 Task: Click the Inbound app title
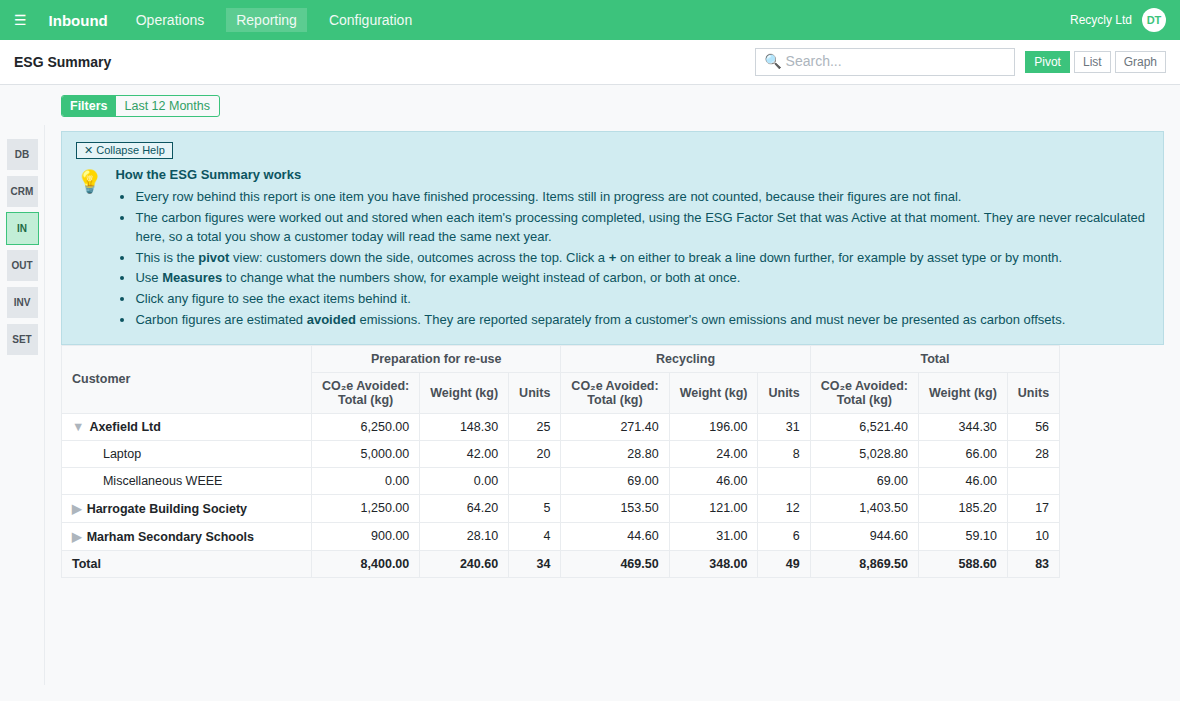(x=78, y=20)
